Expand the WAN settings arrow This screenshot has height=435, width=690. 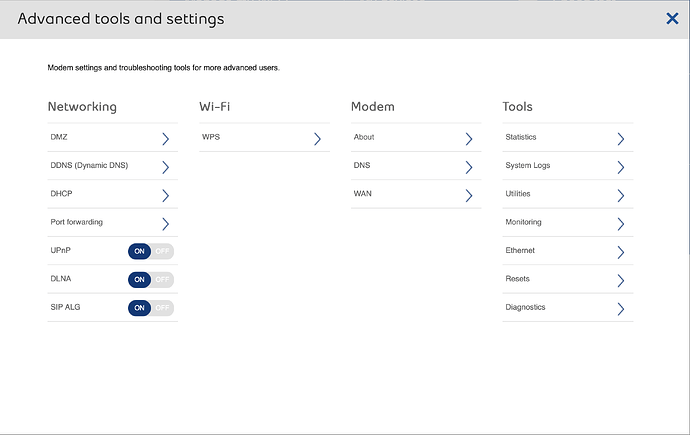tap(468, 195)
